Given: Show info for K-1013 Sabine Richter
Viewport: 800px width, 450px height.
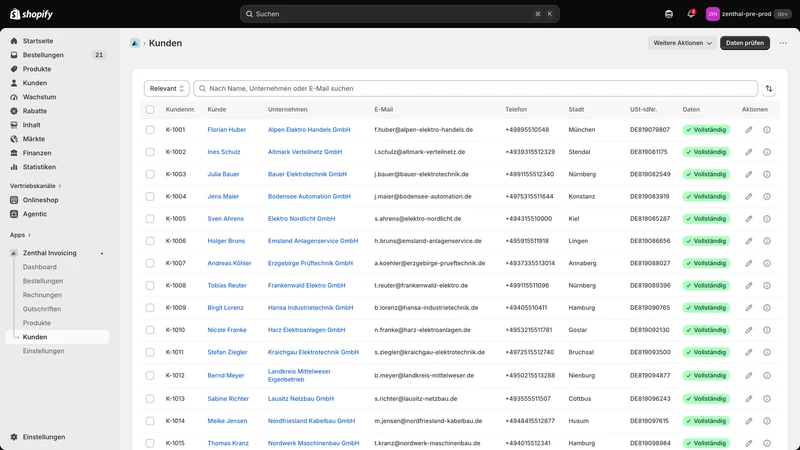Looking at the screenshot, I should pos(767,399).
